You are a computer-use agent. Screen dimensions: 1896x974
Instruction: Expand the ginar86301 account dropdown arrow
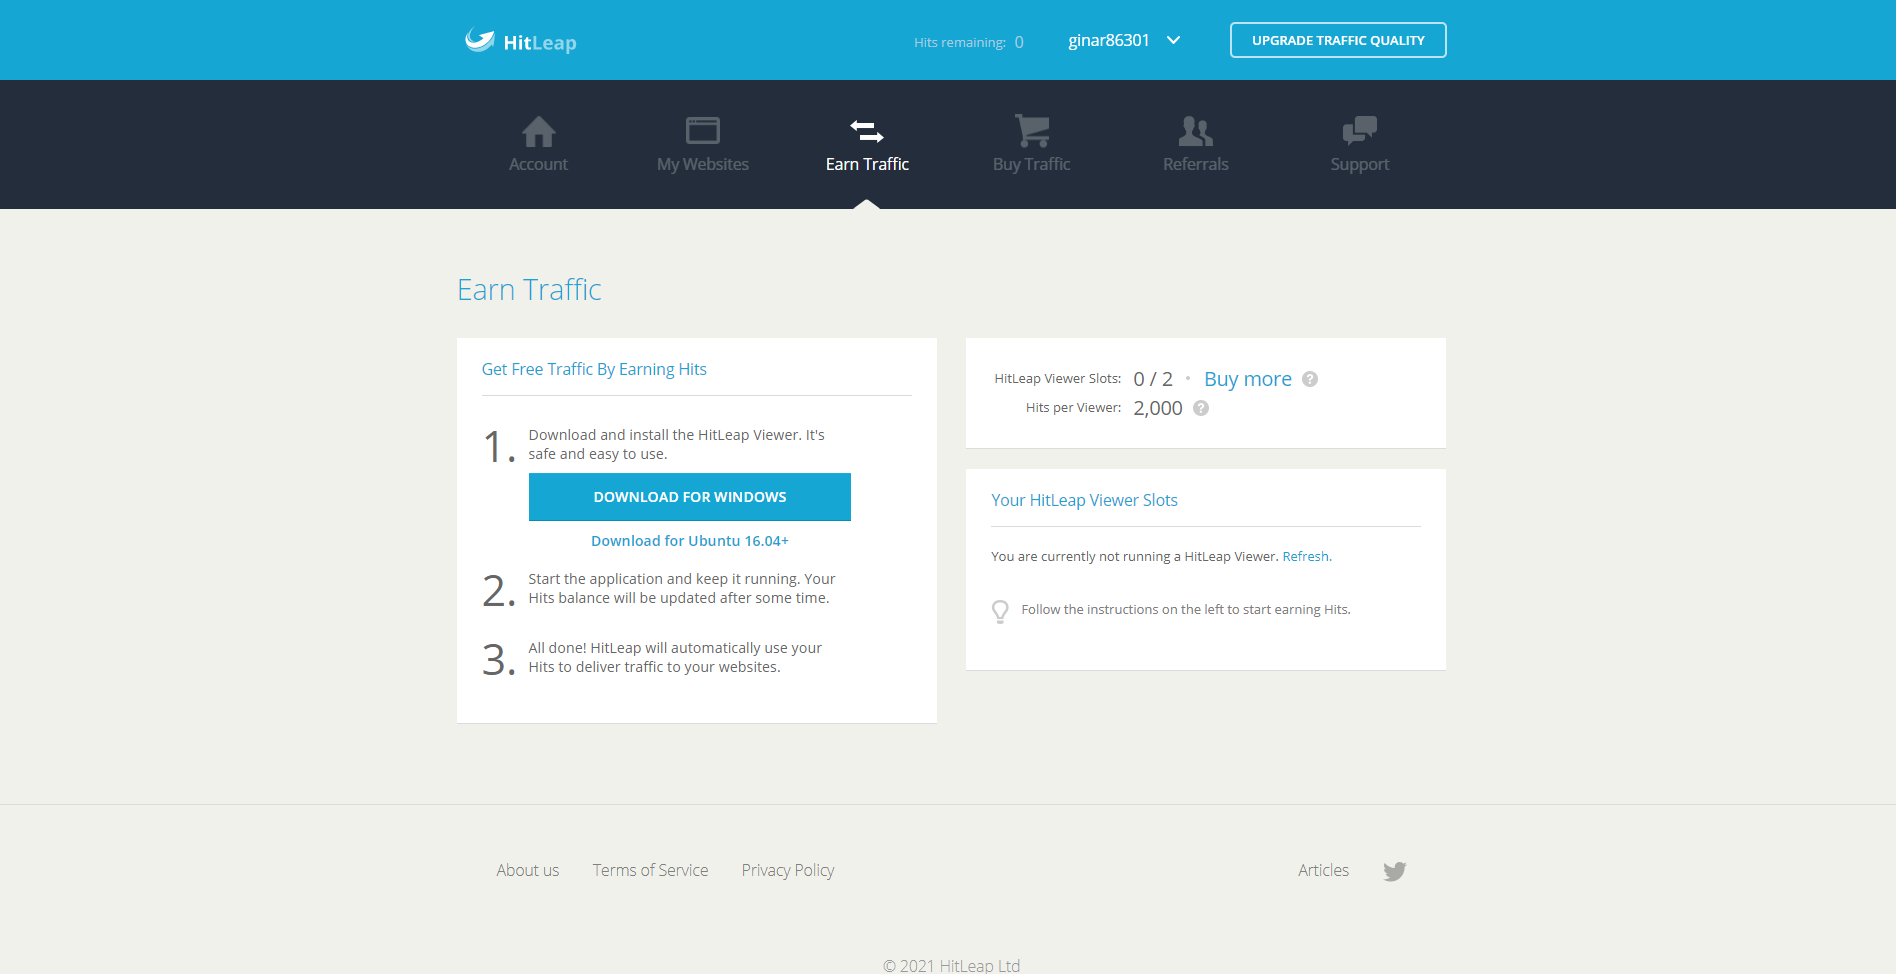click(1174, 40)
